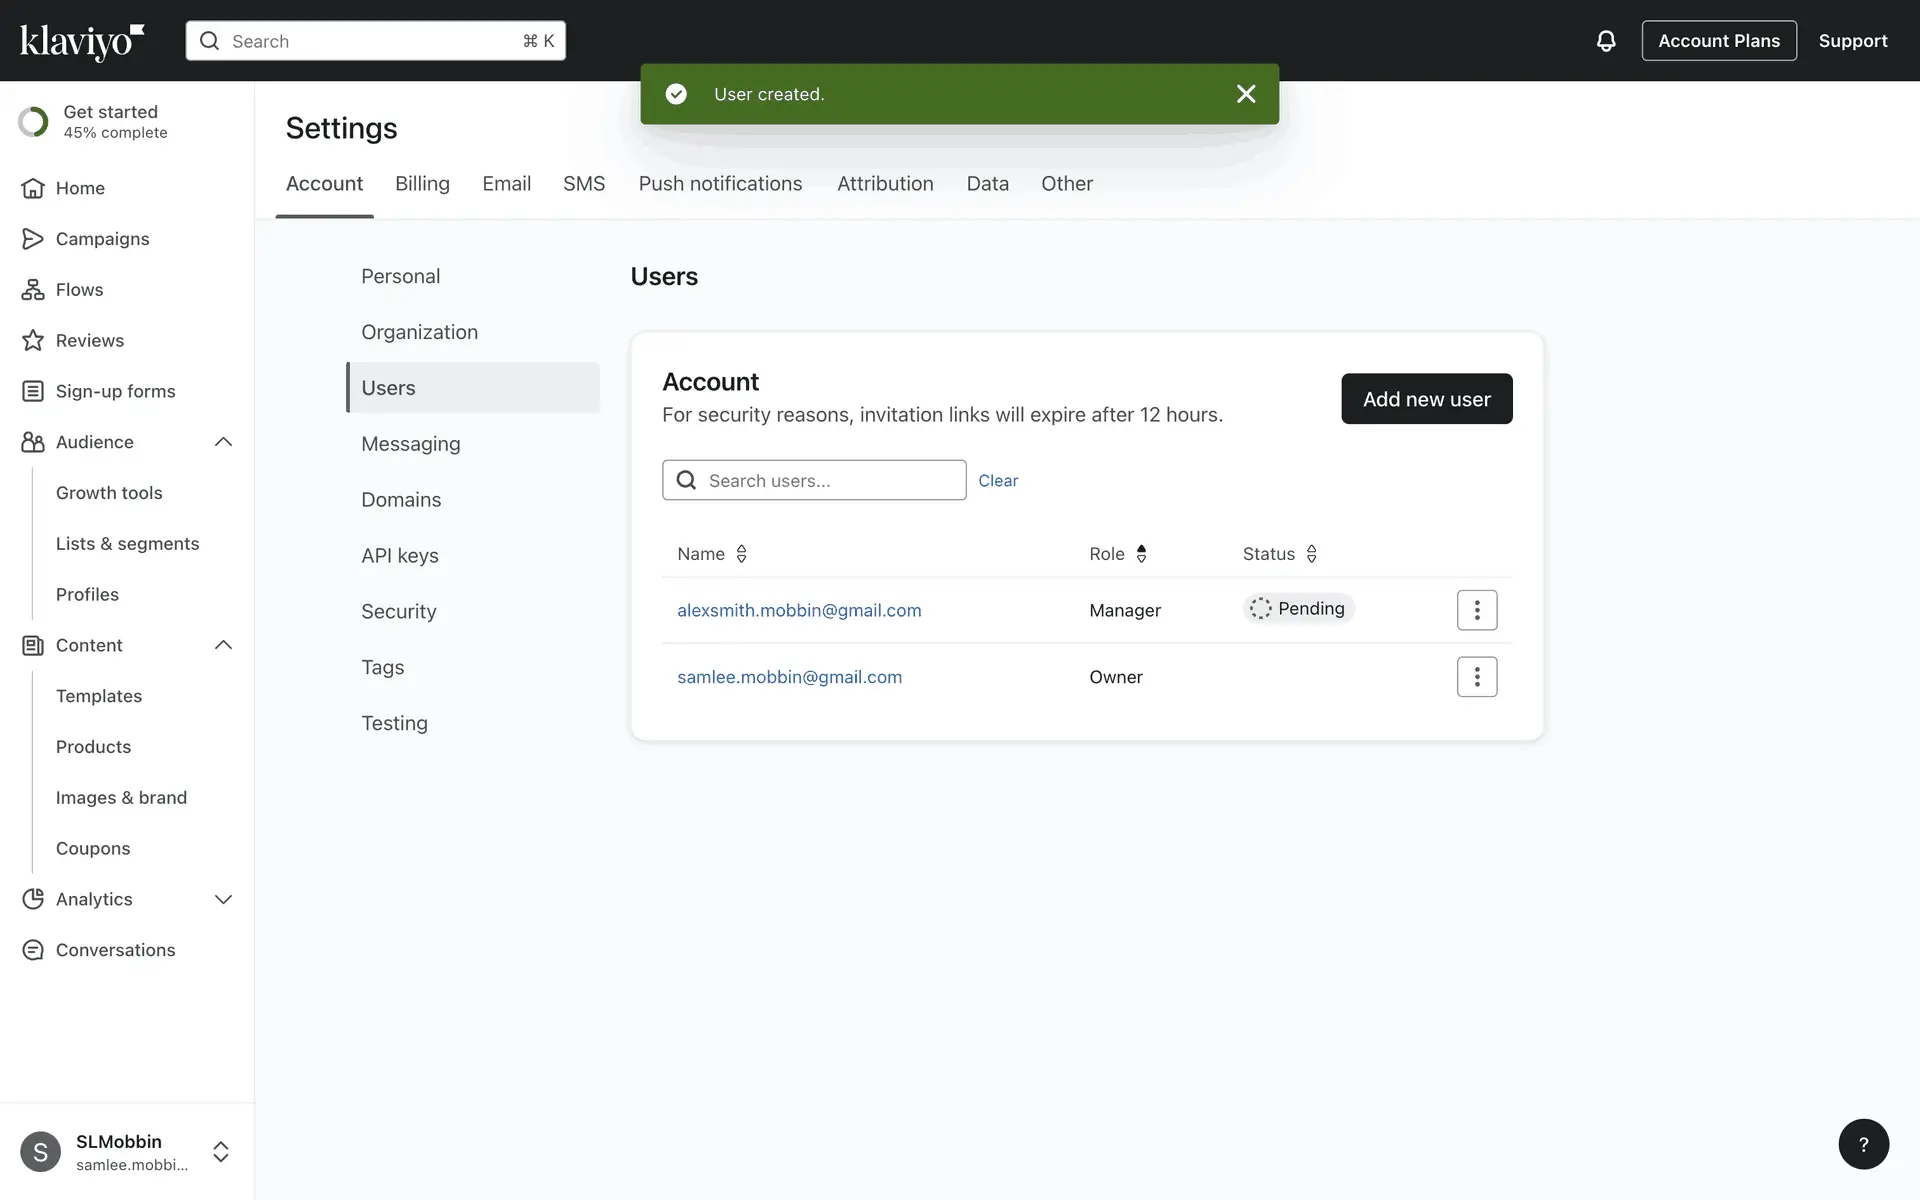Screen dimensions: 1920x1200
Task: Sort users by Role column
Action: (1141, 554)
